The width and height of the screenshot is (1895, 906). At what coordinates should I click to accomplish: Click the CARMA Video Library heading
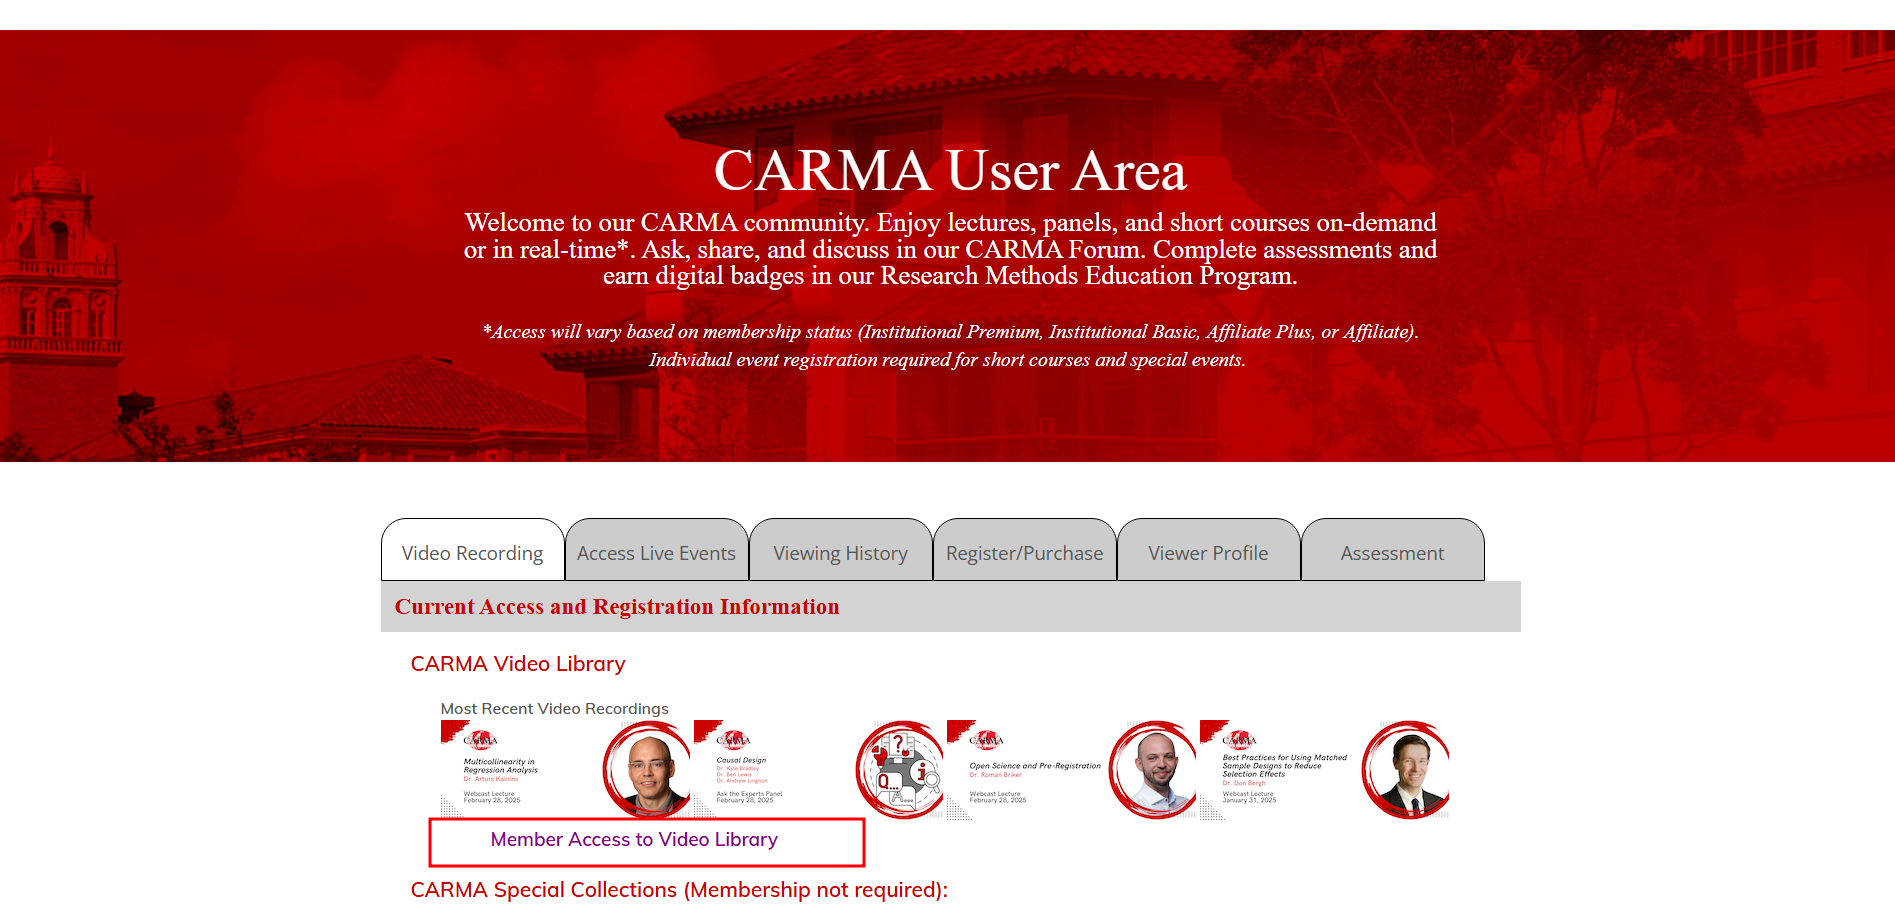click(518, 664)
